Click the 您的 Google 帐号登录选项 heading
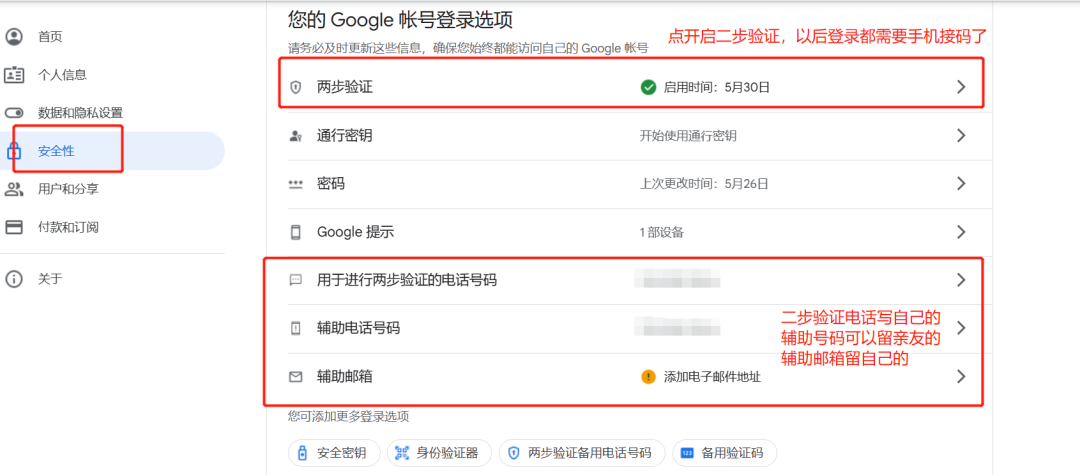The width and height of the screenshot is (1080, 475). (x=400, y=20)
